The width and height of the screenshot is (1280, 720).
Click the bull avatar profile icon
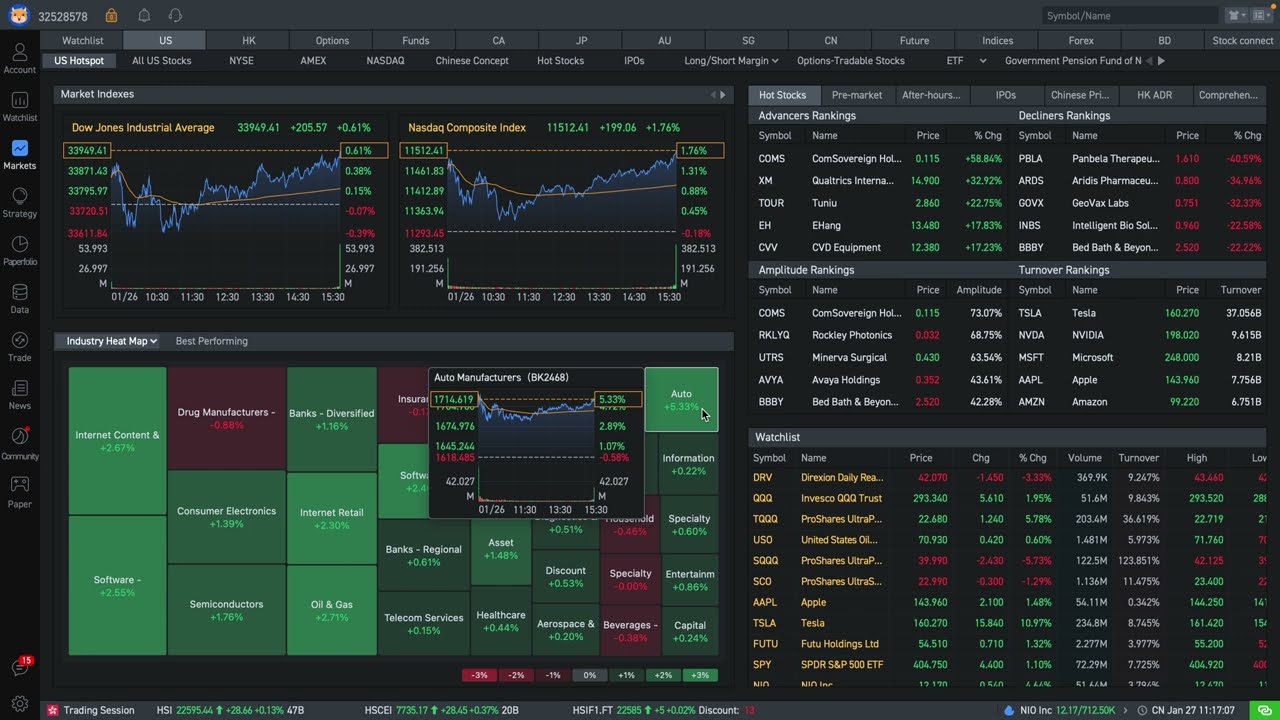pos(19,15)
